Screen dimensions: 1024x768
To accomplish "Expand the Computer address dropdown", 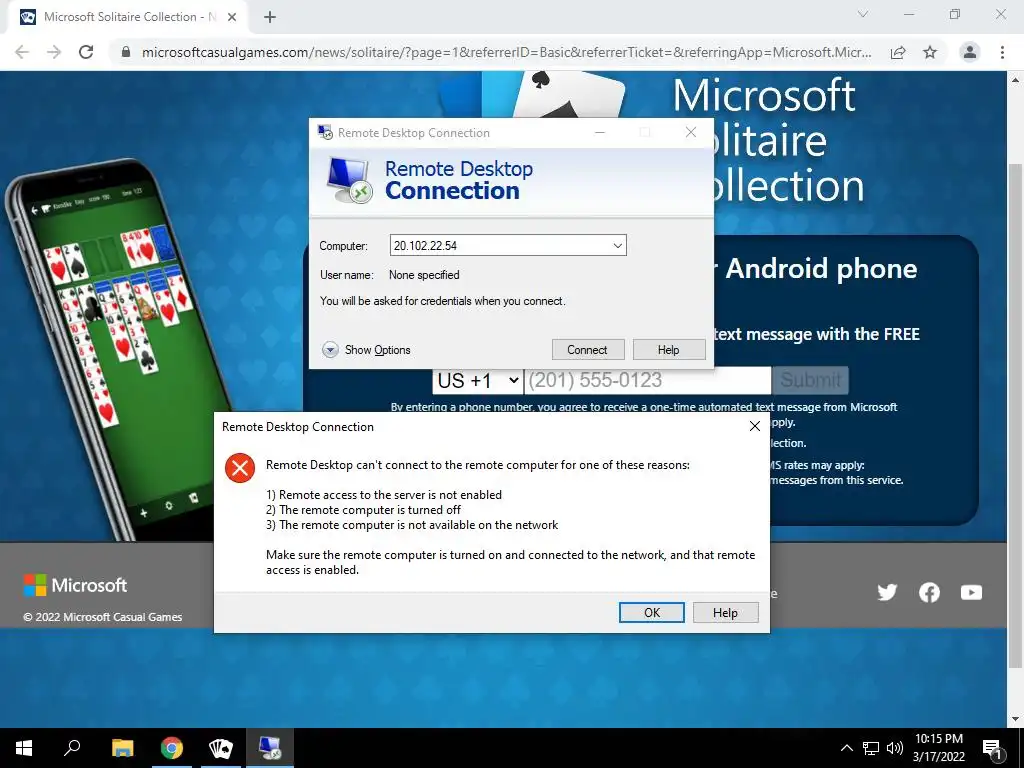I will click(x=617, y=246).
